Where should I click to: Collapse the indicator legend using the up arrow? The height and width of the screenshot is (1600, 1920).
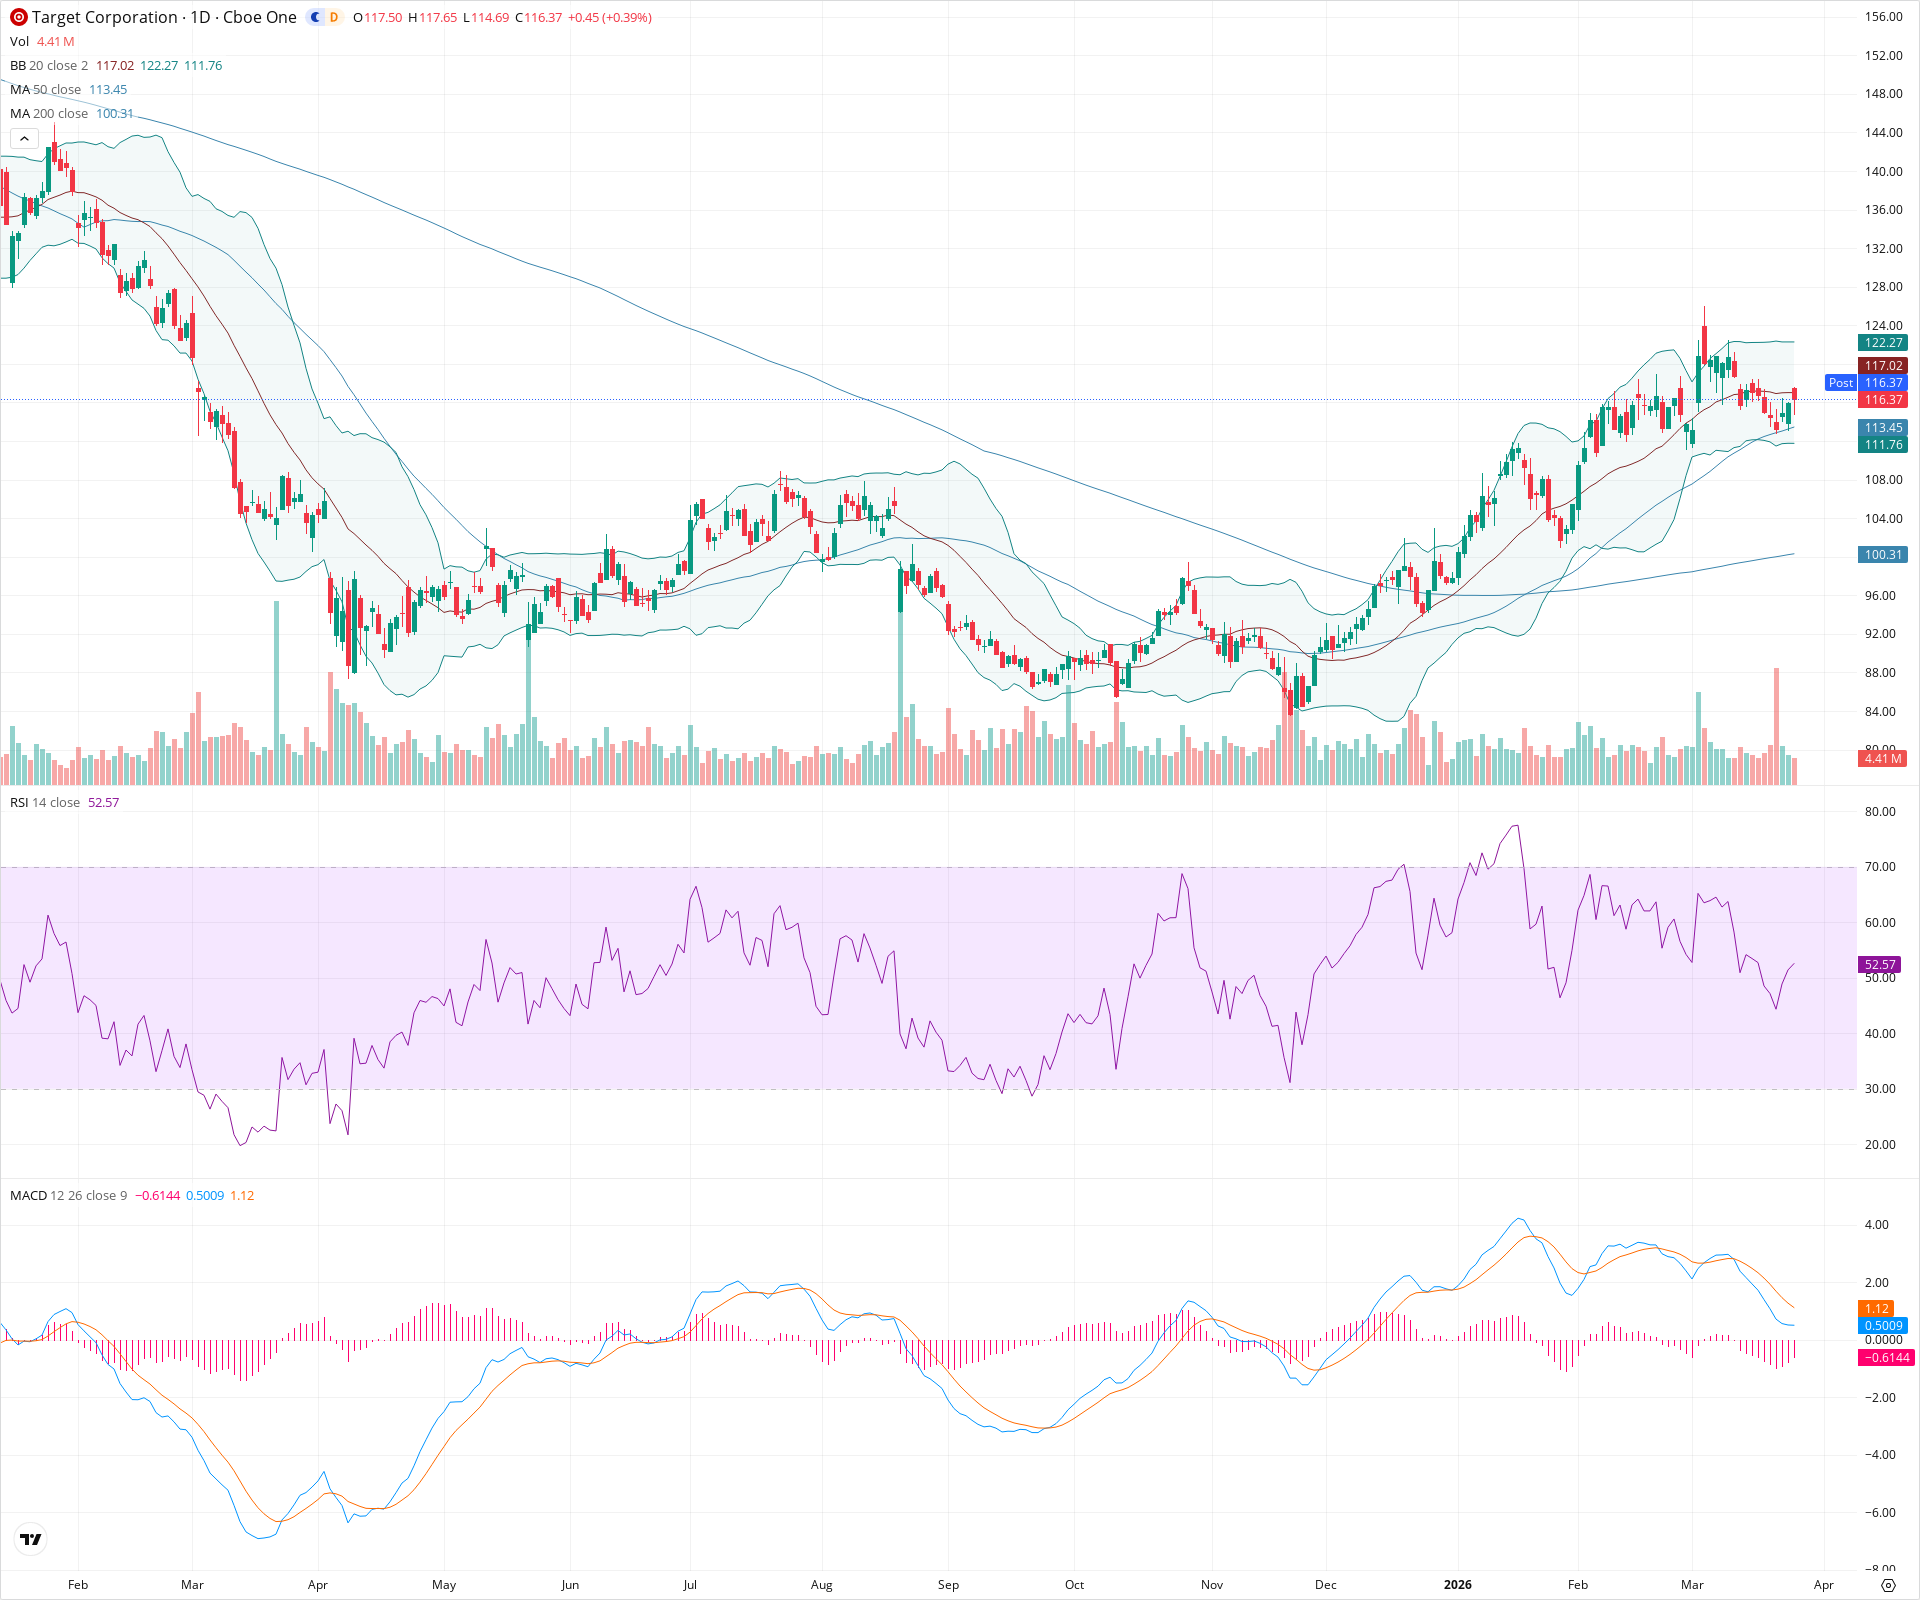pos(23,138)
